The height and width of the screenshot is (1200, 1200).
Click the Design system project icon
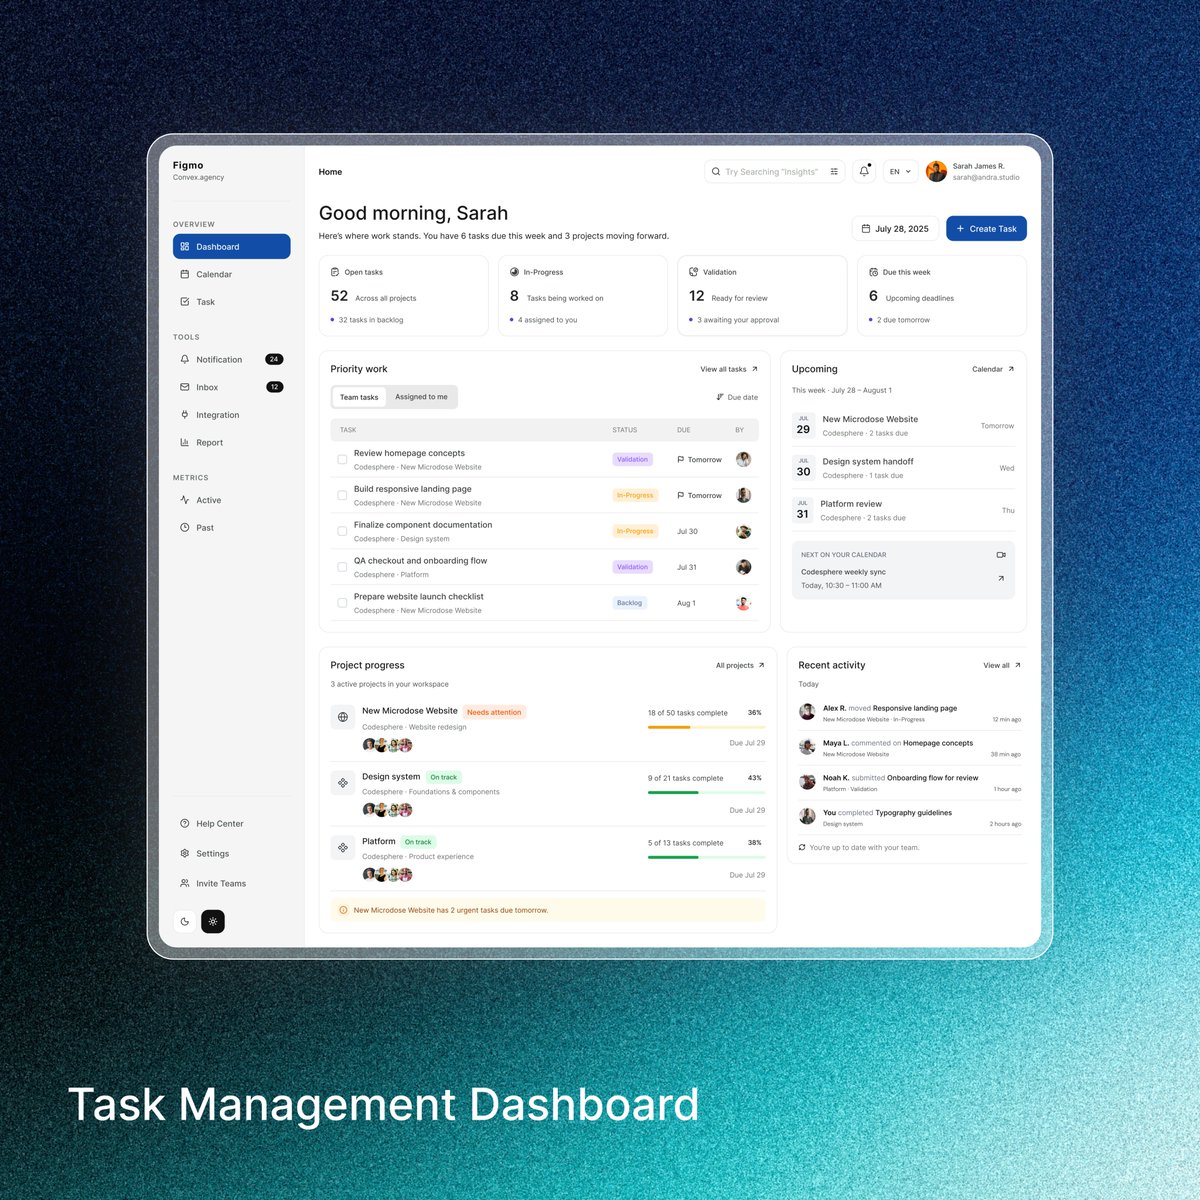343,782
